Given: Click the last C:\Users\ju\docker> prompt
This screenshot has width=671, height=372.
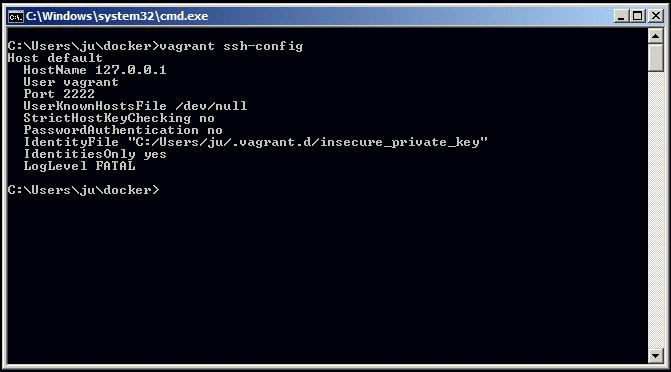Looking at the screenshot, I should click(83, 190).
